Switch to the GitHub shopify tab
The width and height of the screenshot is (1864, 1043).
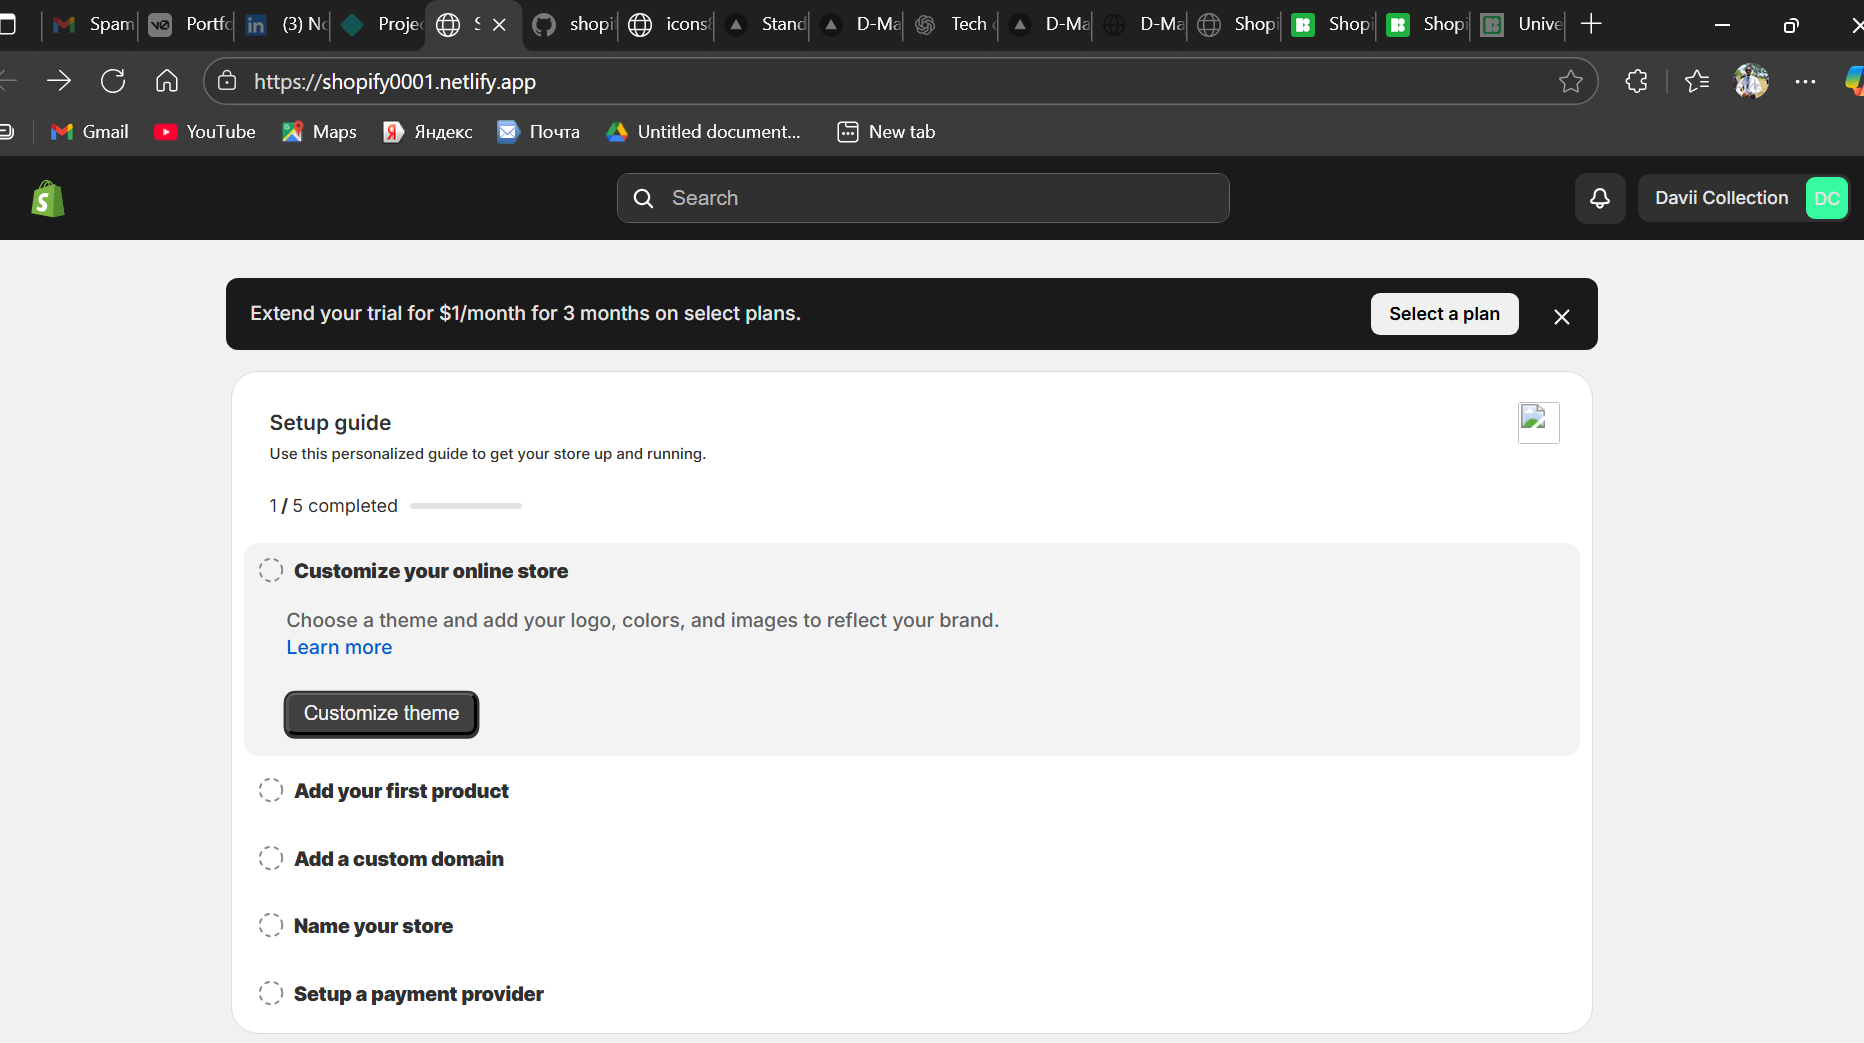(570, 24)
